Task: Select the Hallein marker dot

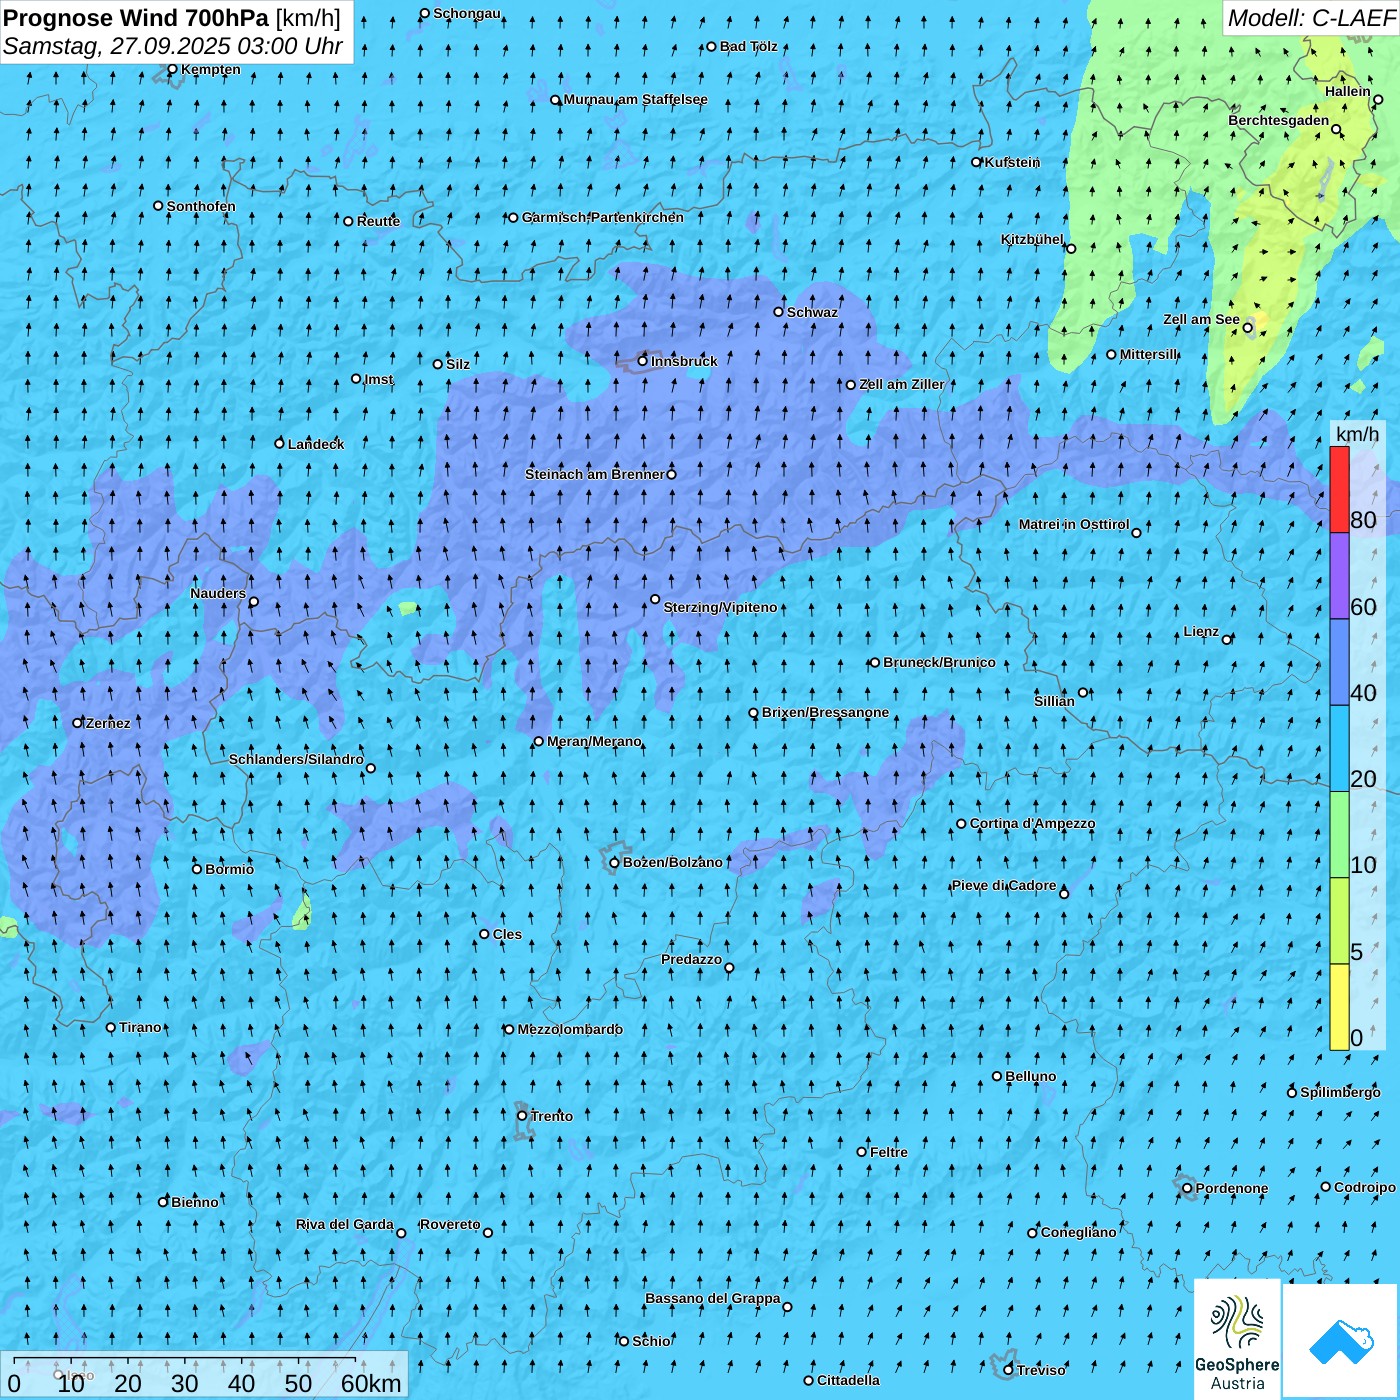Action: pyautogui.click(x=1378, y=100)
